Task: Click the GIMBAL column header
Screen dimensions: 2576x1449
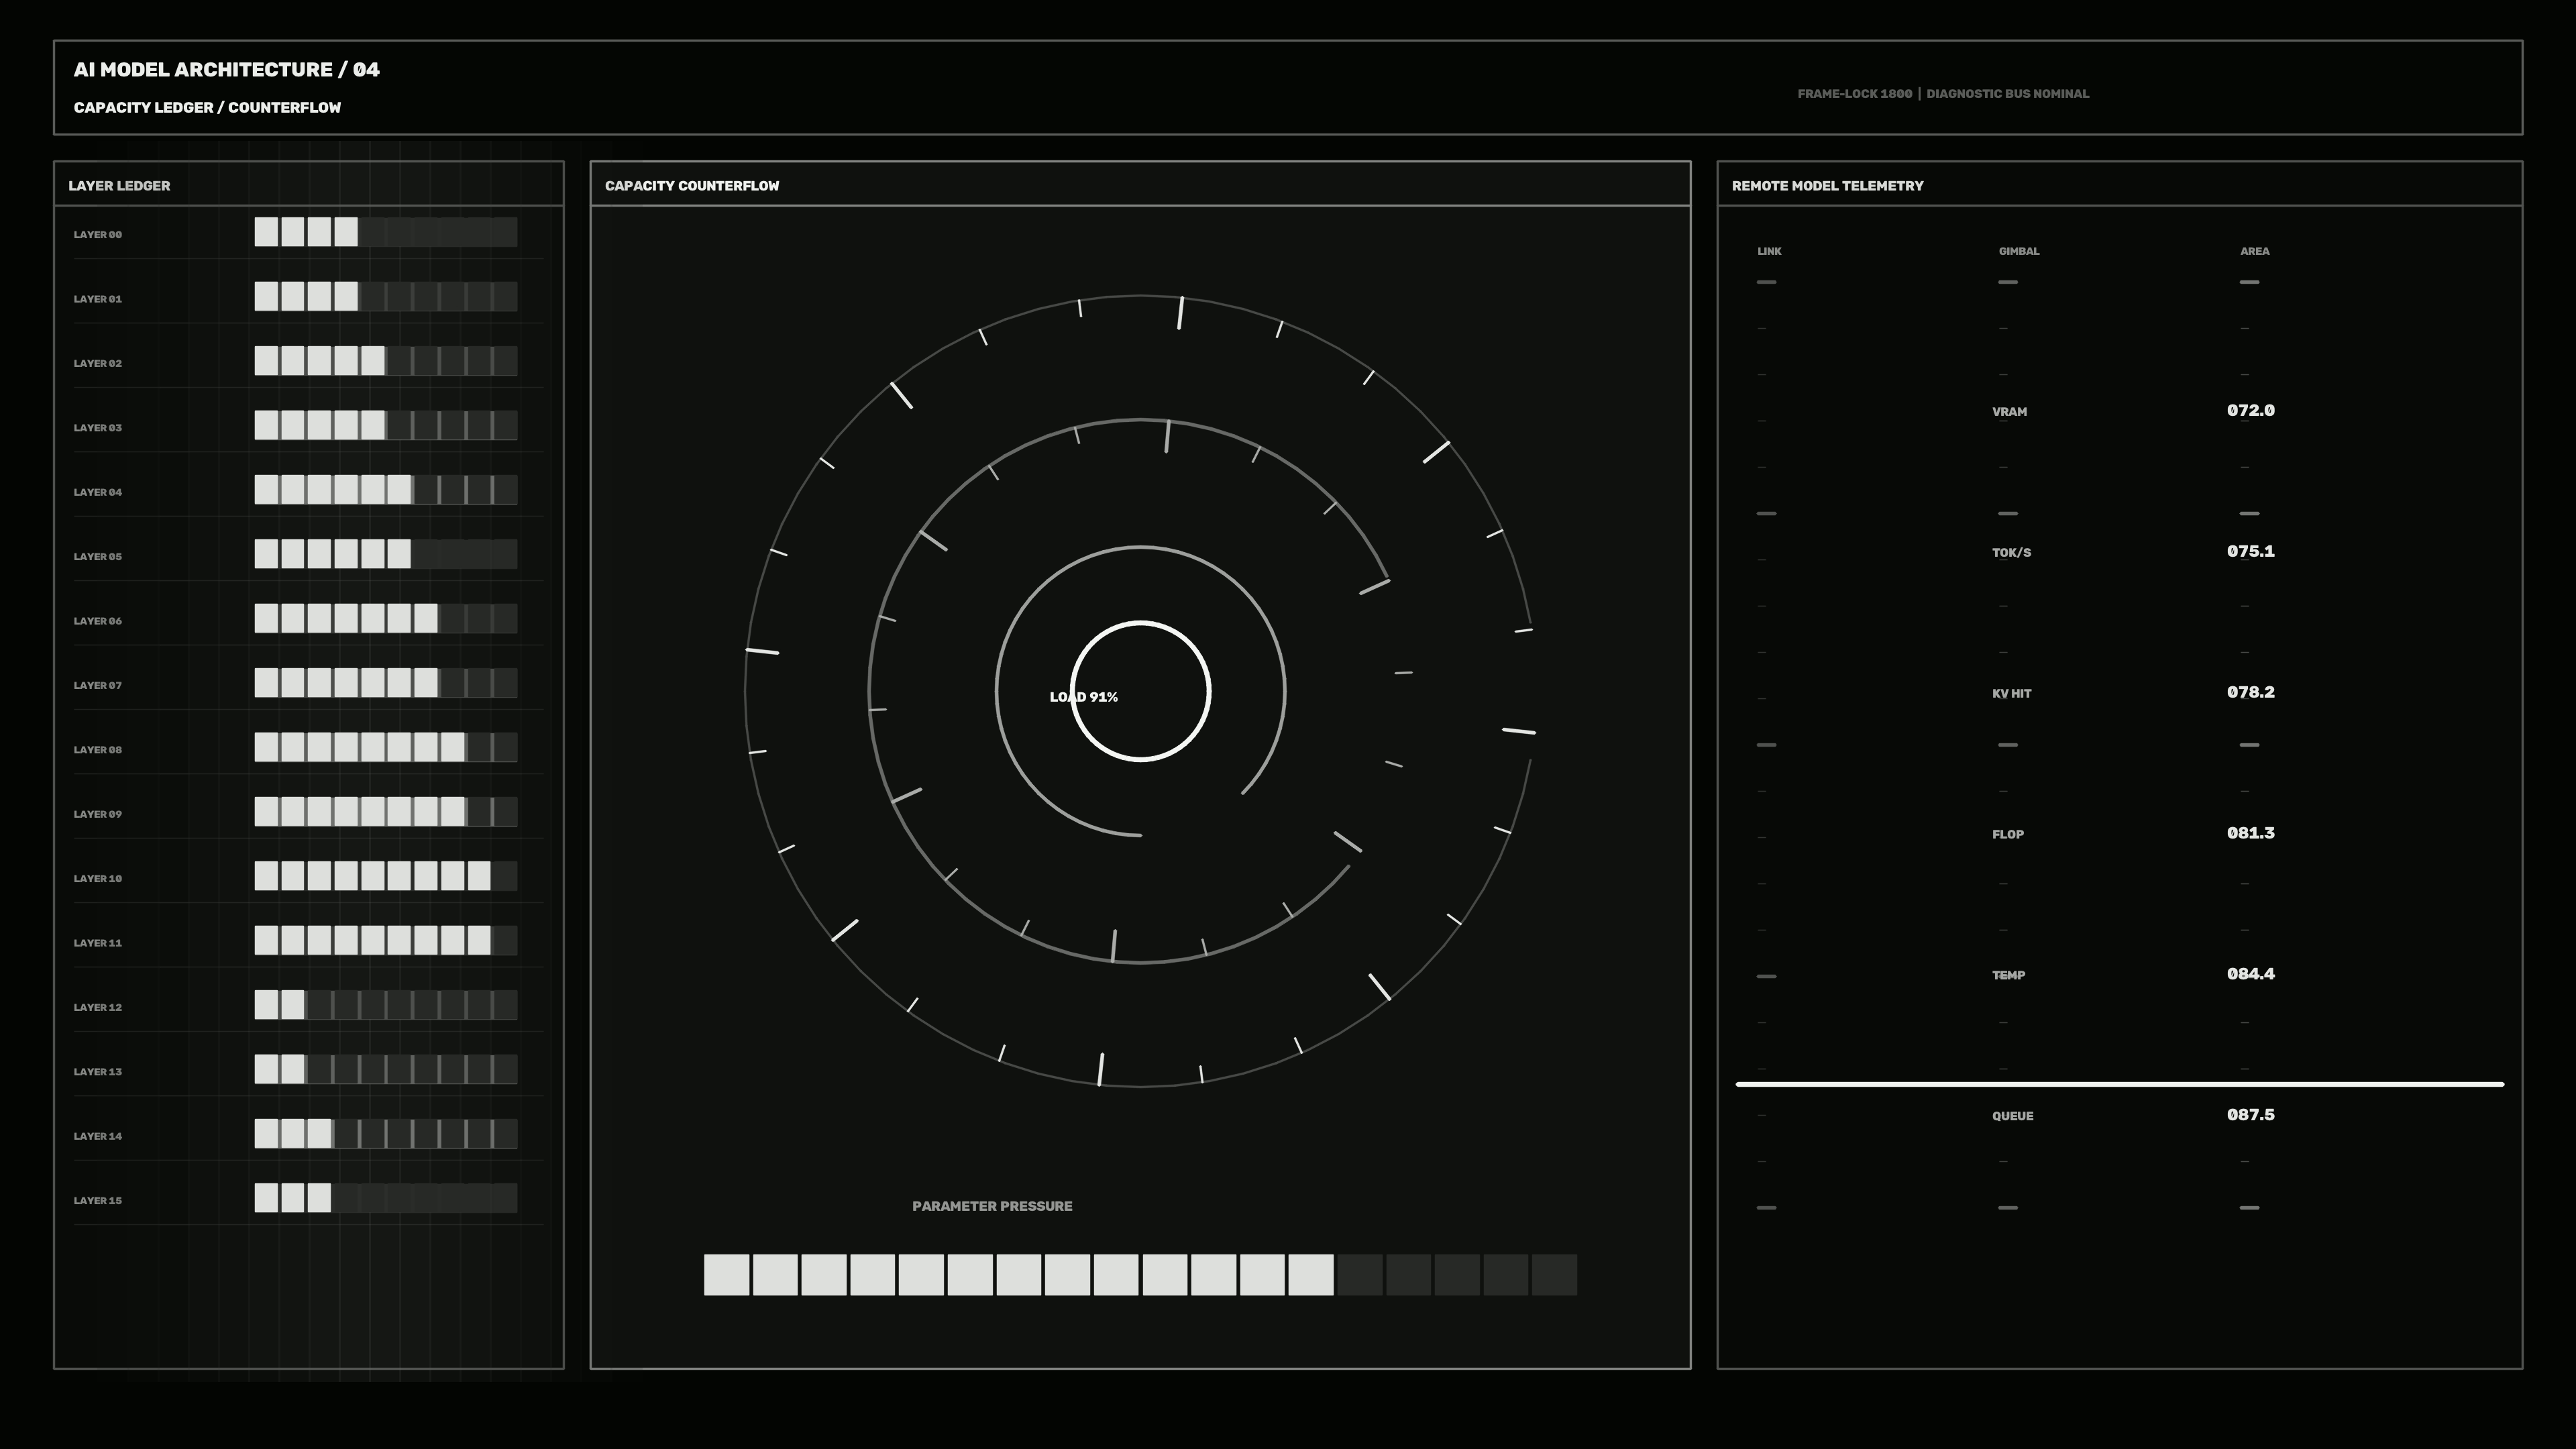Action: click(x=2019, y=251)
